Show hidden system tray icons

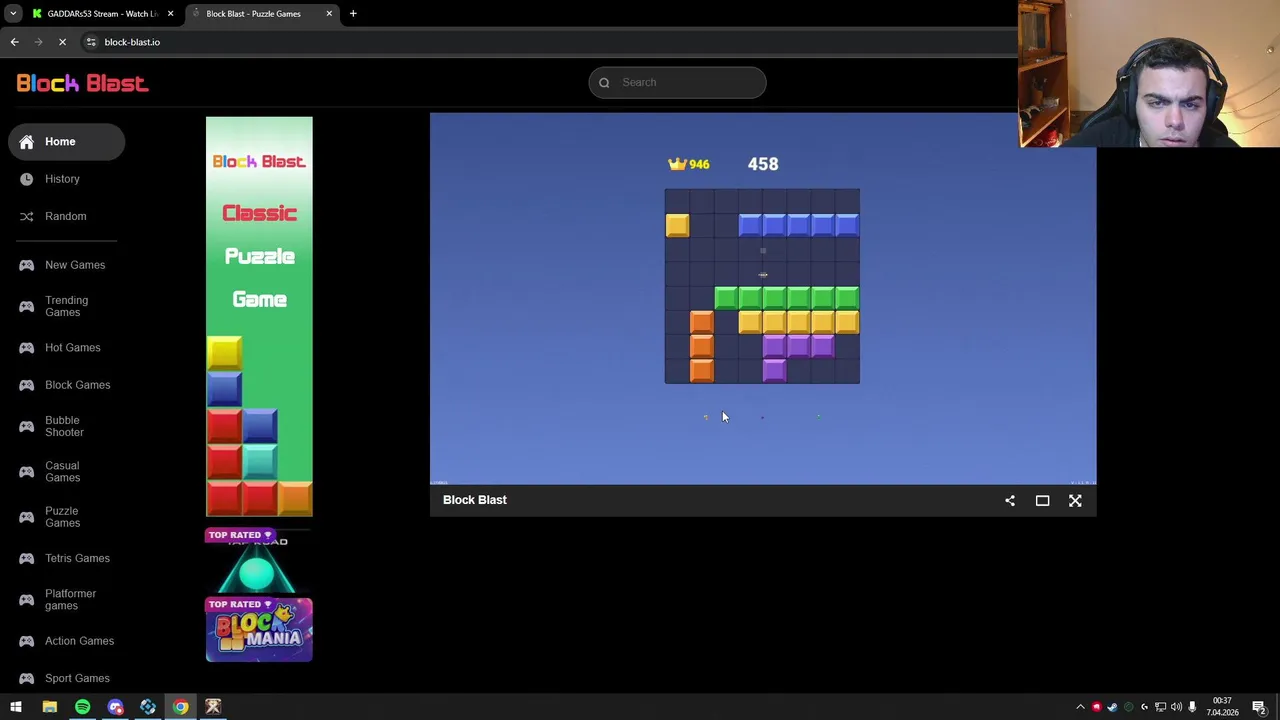tap(1080, 707)
